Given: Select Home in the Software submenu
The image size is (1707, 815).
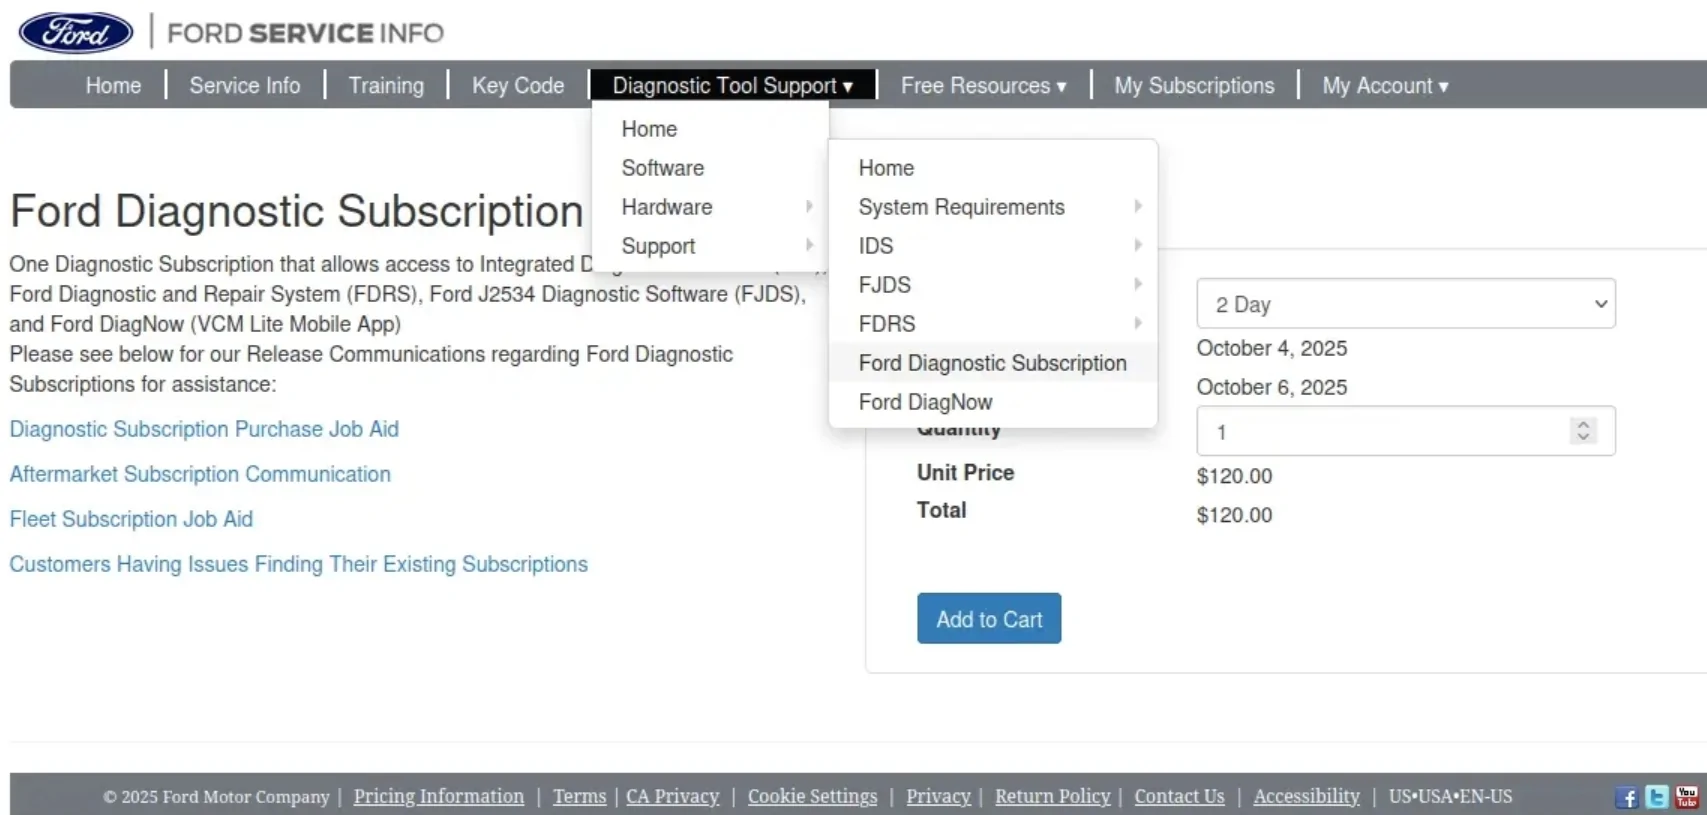Looking at the screenshot, I should (x=993, y=168).
